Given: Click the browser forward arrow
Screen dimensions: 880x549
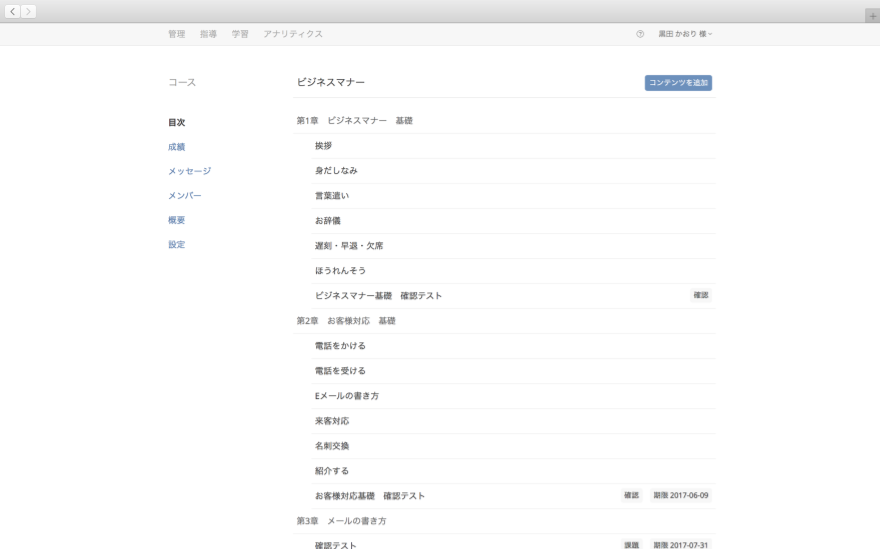Looking at the screenshot, I should coord(28,11).
